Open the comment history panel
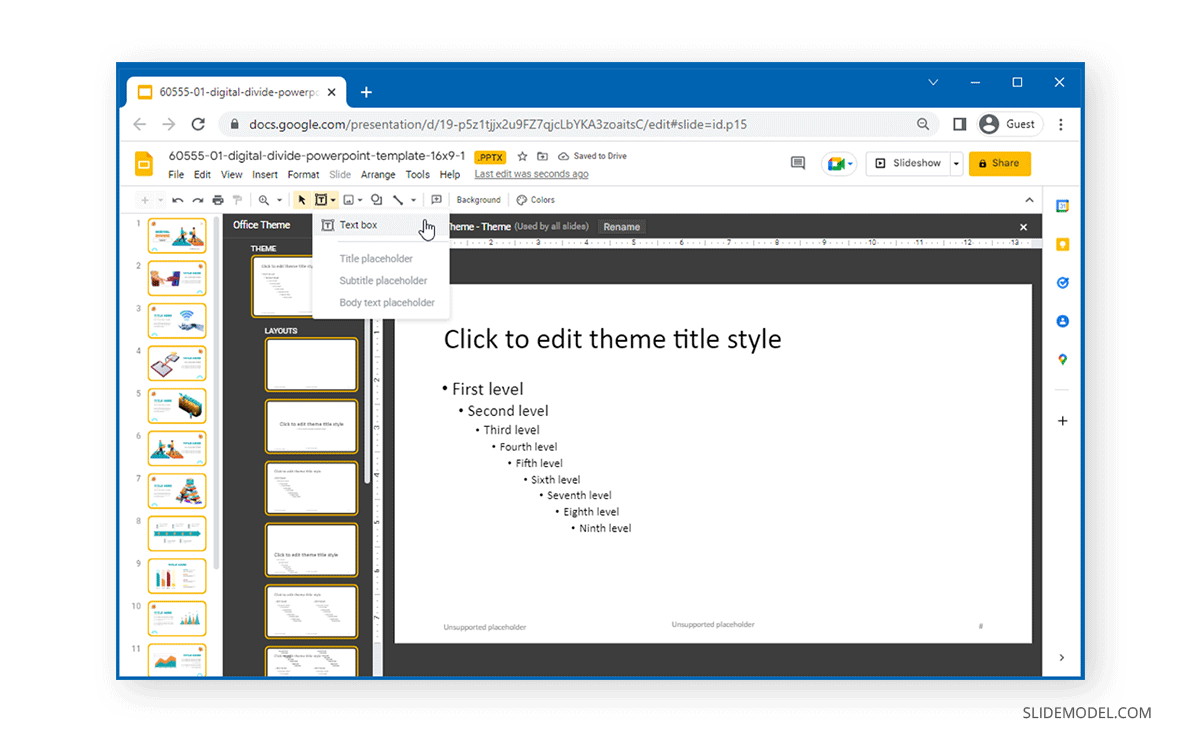 click(x=798, y=163)
